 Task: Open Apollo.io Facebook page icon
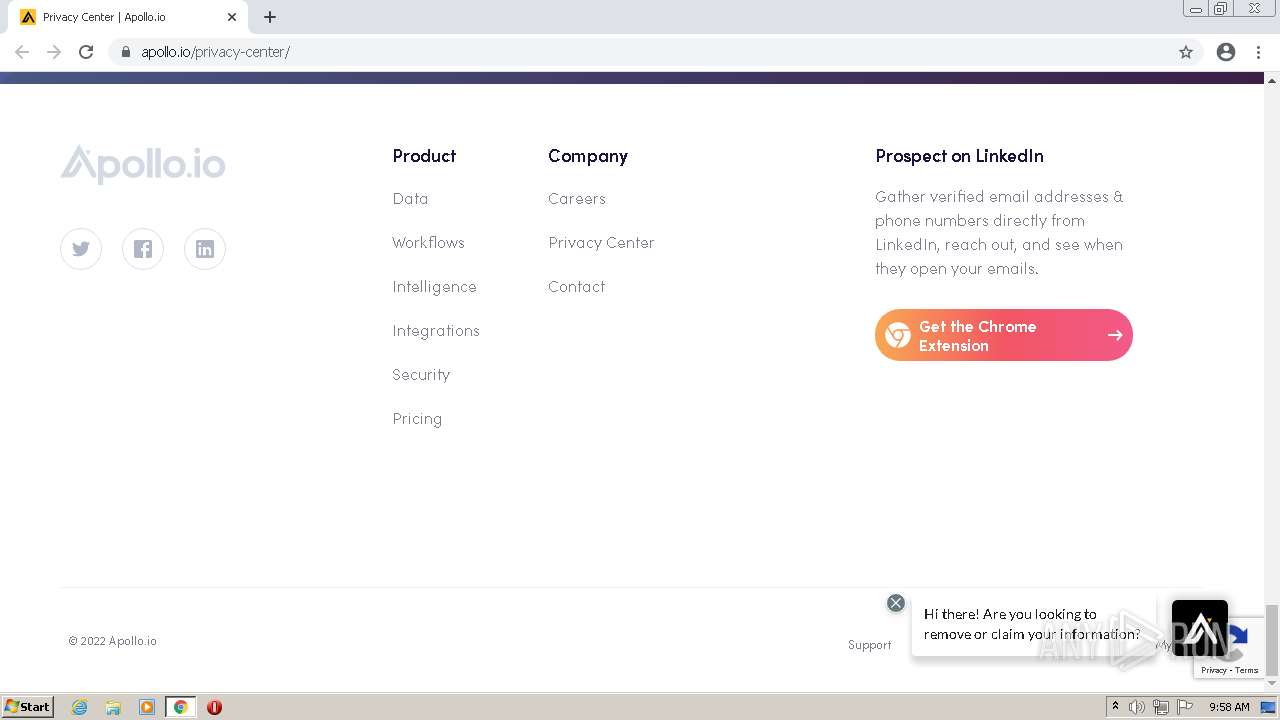pyautogui.click(x=143, y=249)
